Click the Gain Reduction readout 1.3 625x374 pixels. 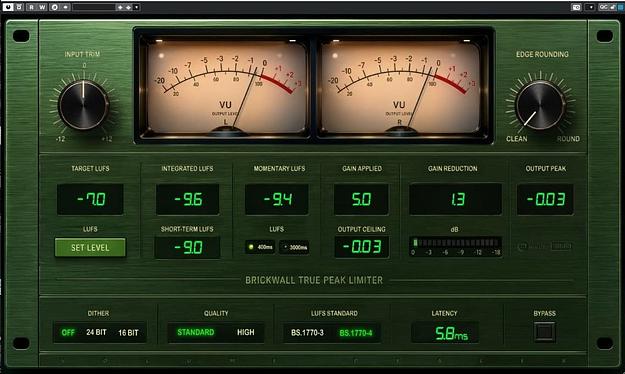click(456, 199)
